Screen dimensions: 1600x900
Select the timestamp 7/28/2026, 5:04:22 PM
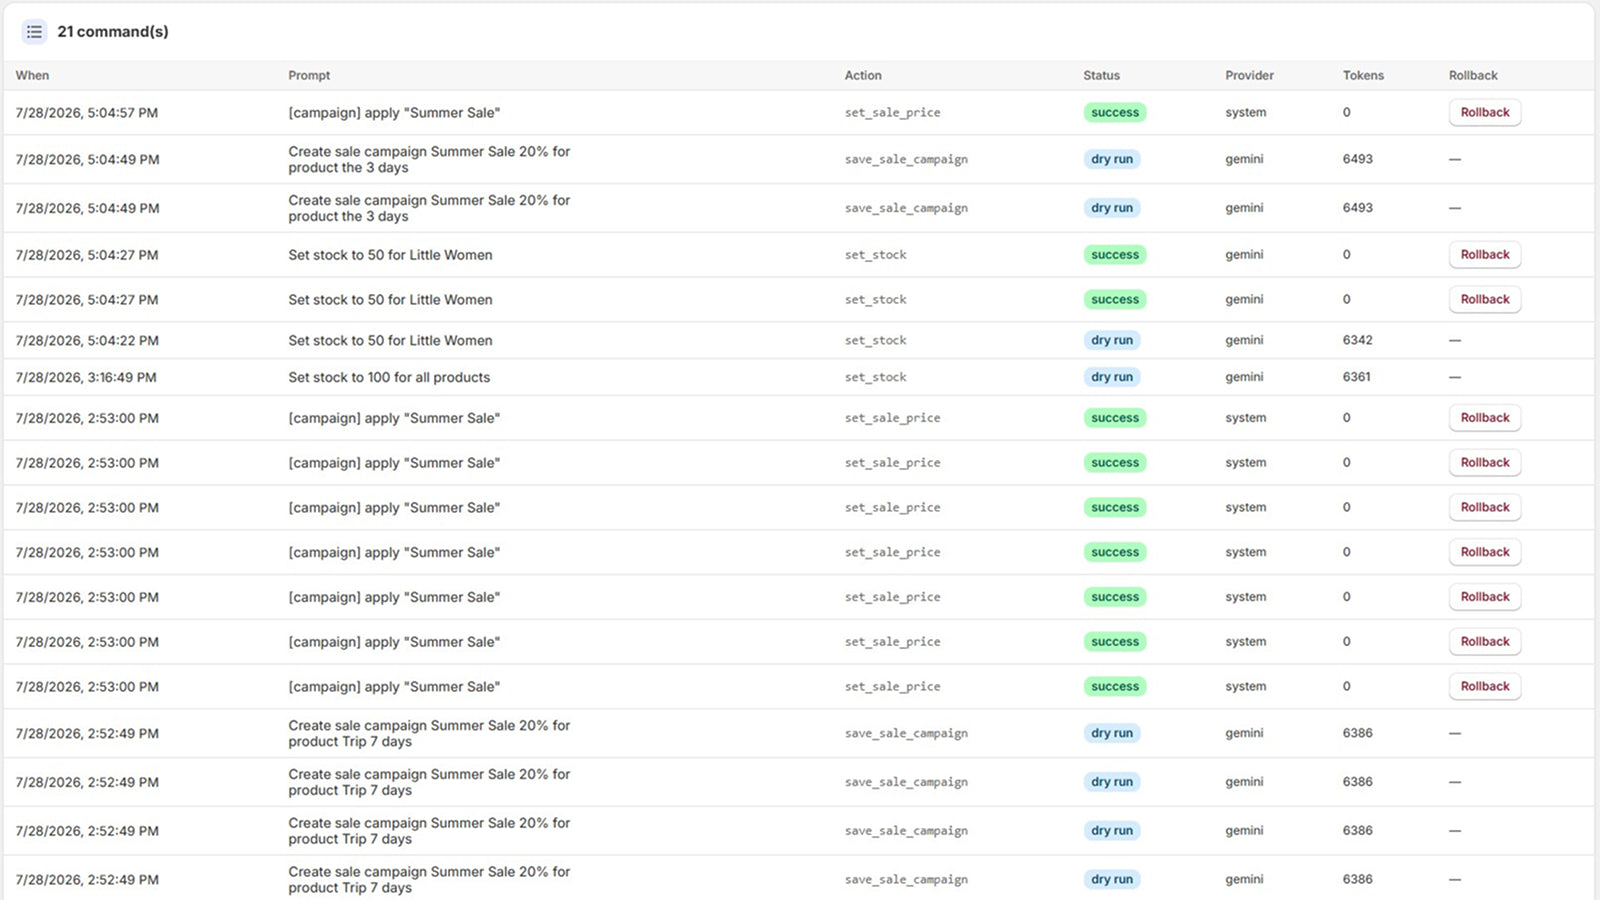pos(87,340)
